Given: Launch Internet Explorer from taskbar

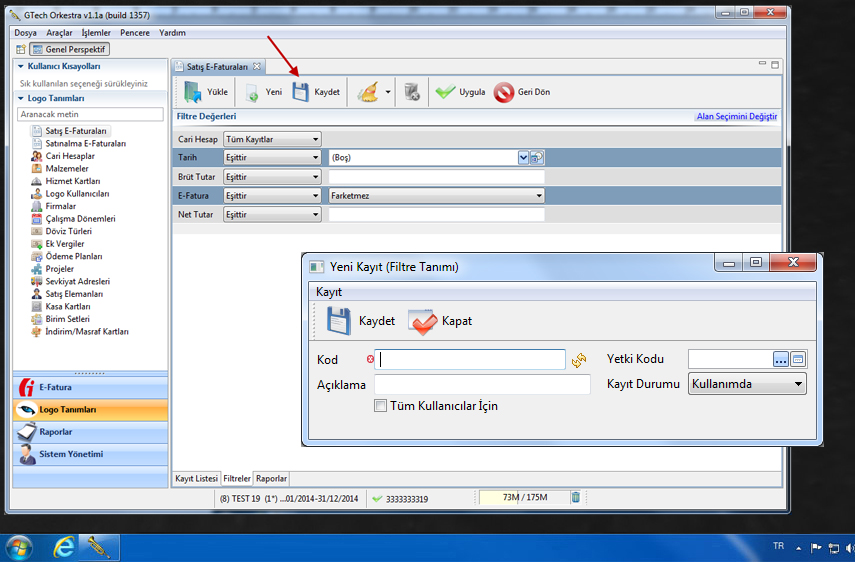Looking at the screenshot, I should (64, 547).
